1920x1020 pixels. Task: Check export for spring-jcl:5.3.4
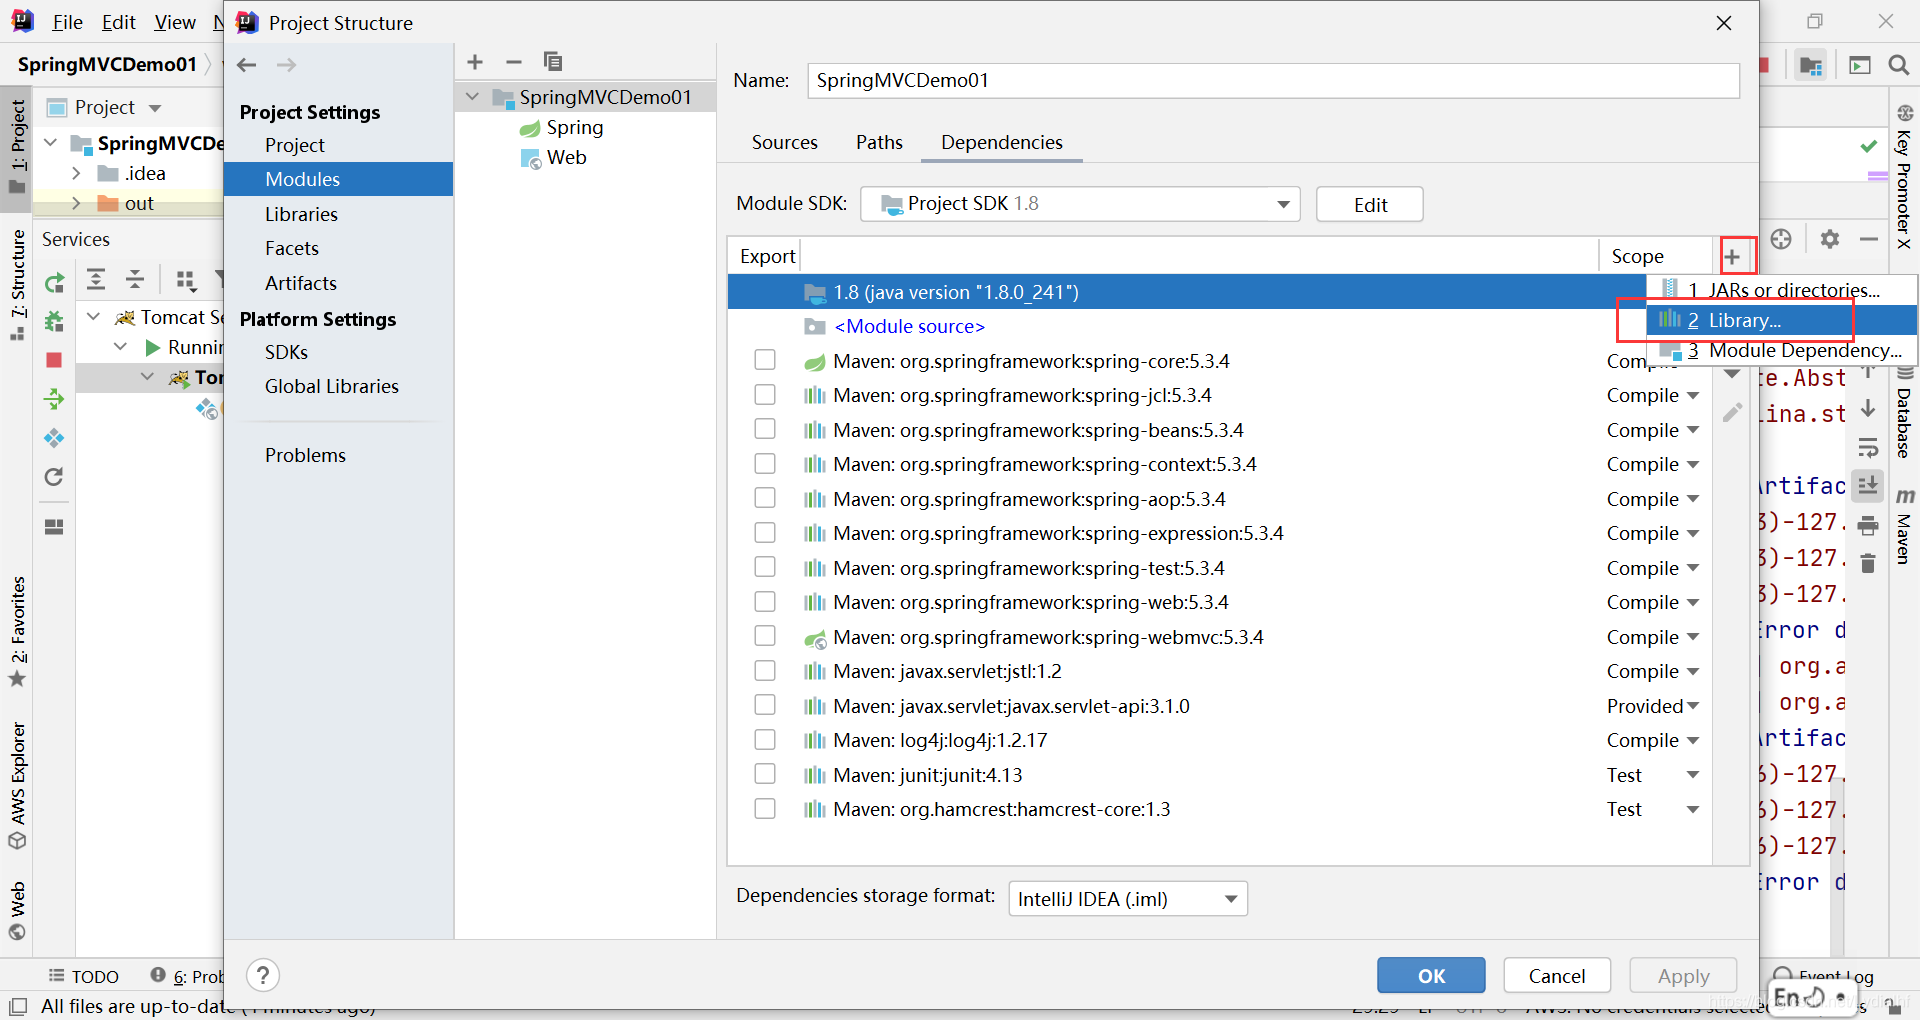tap(765, 395)
